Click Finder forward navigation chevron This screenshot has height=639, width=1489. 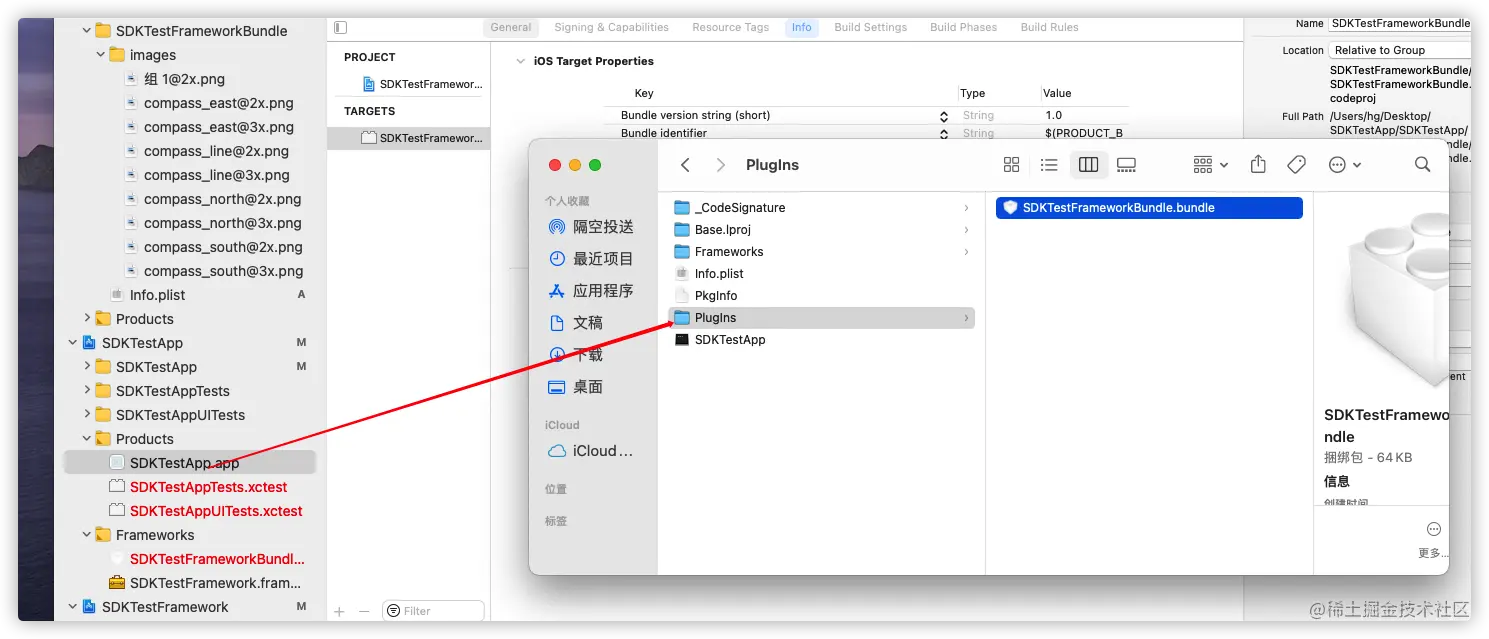coord(720,165)
